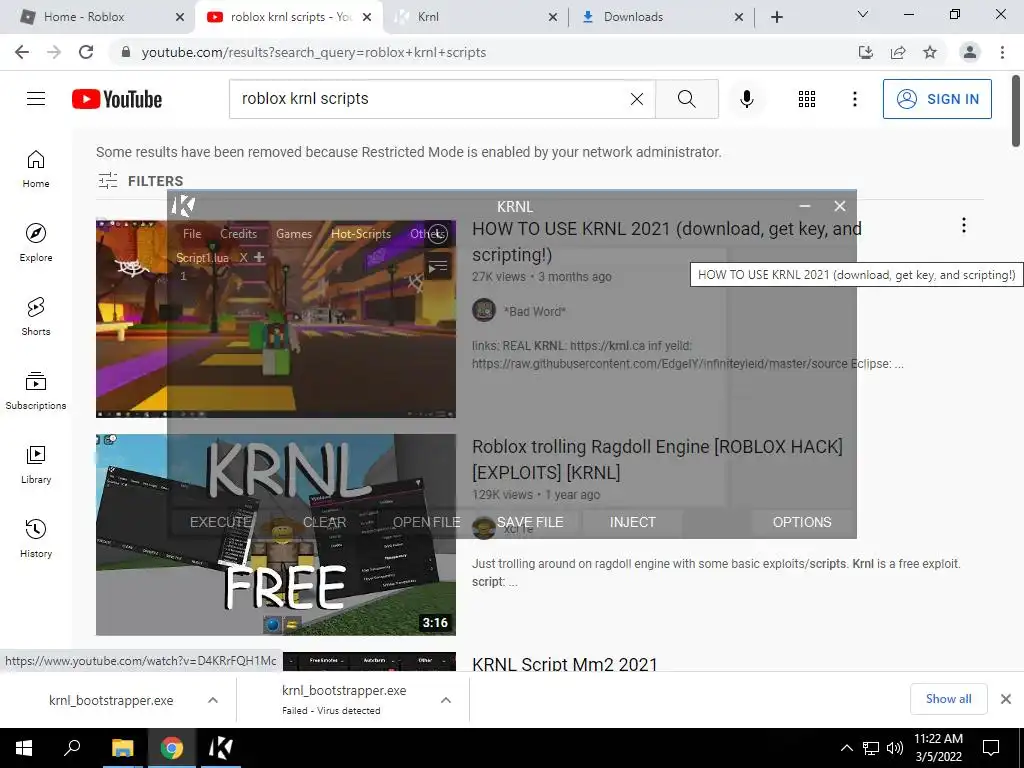The image size is (1024, 768).
Task: Close the Chrome downloads bar
Action: pyautogui.click(x=1006, y=699)
